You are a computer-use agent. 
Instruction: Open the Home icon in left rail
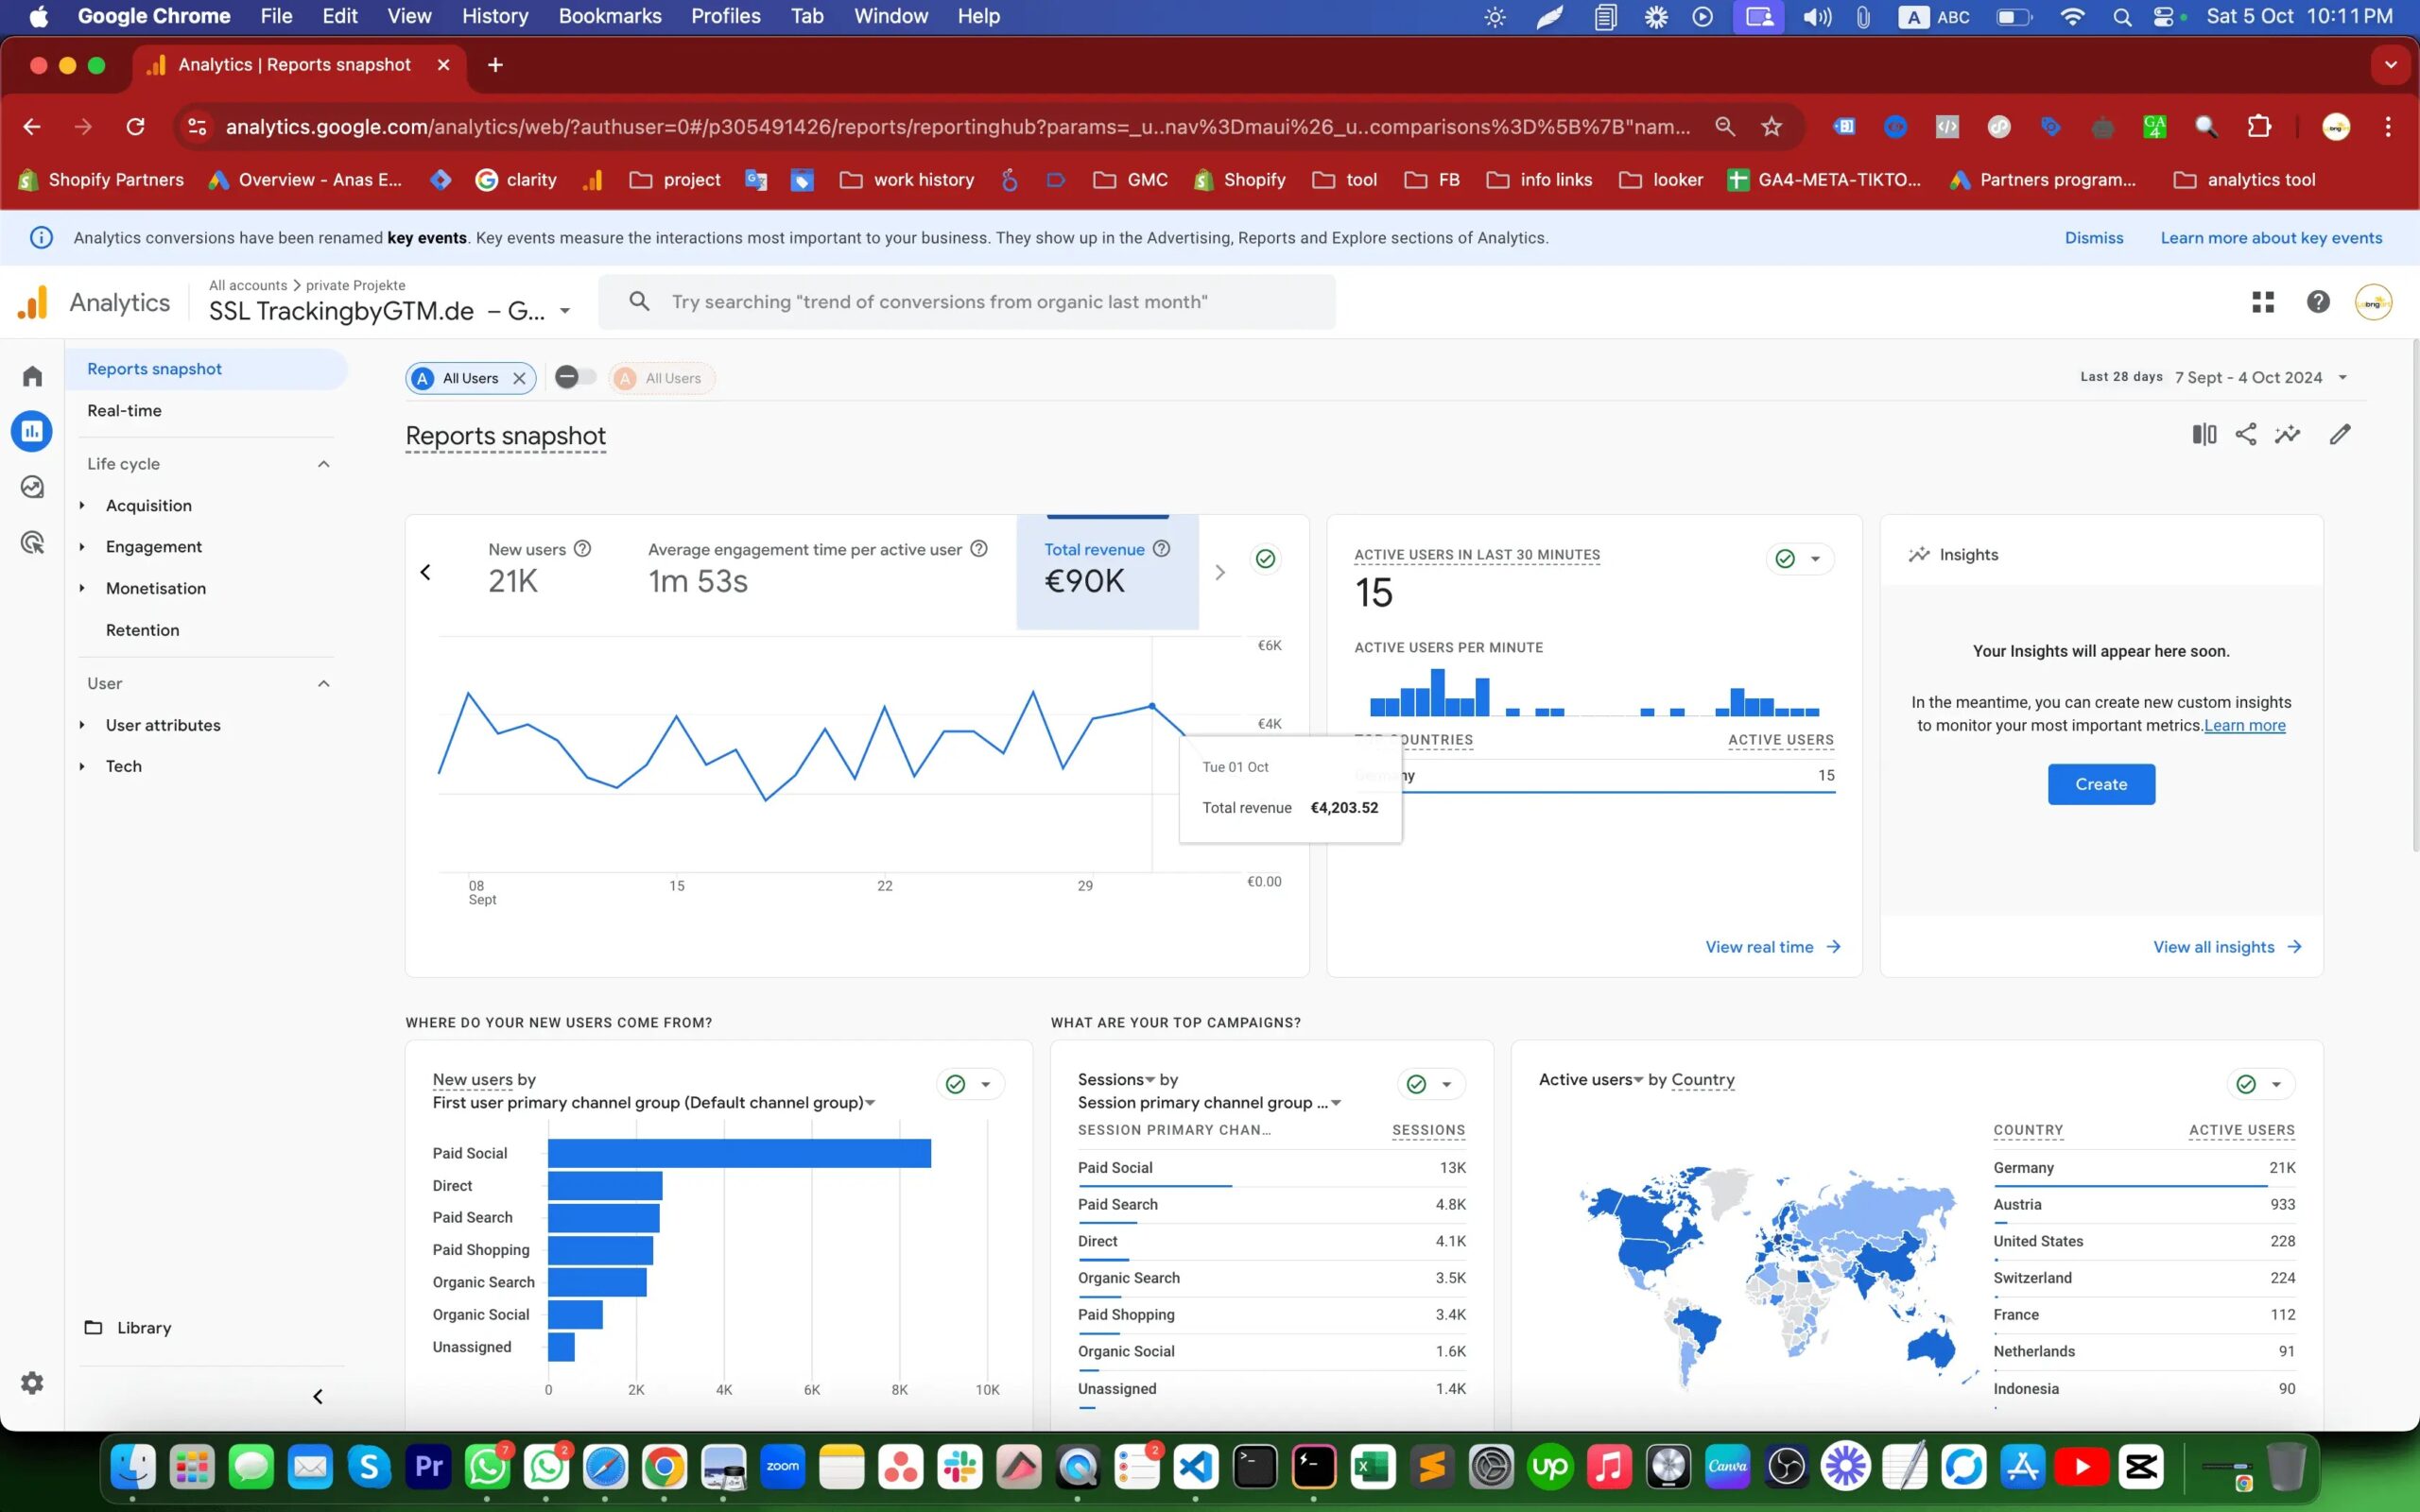coord(32,376)
